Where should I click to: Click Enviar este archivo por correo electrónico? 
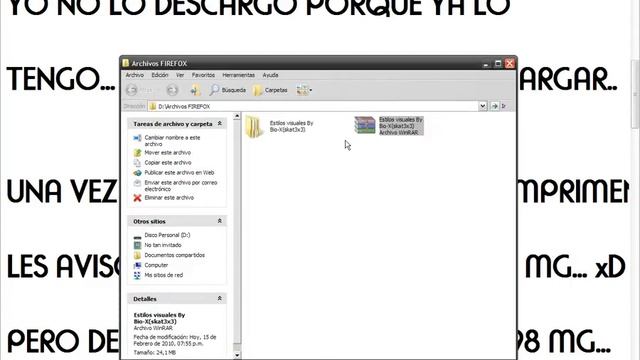point(181,186)
